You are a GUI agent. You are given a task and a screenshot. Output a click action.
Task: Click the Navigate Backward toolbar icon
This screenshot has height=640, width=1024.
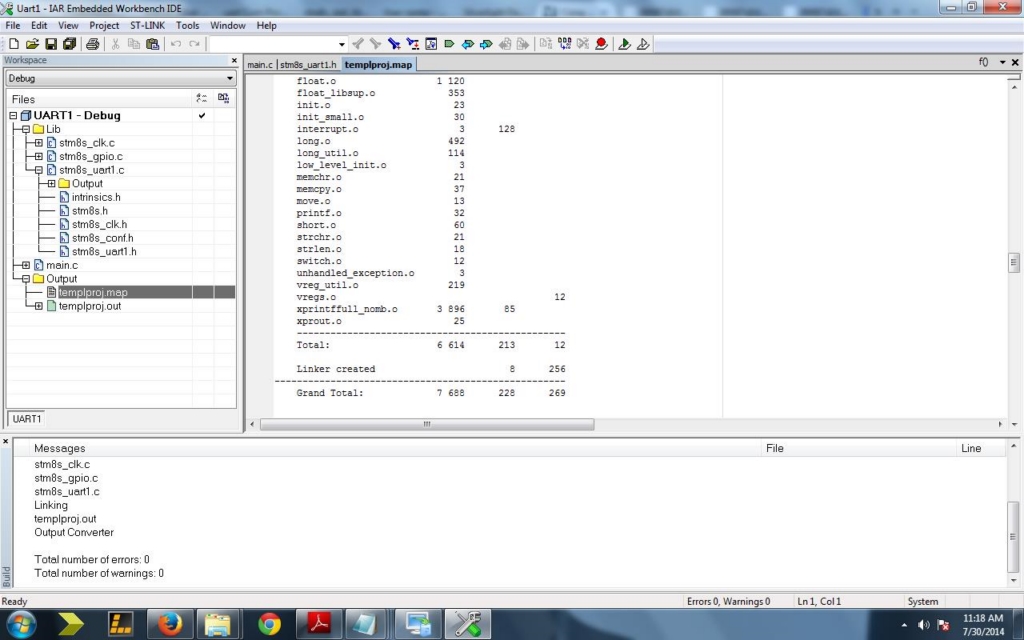[x=505, y=44]
